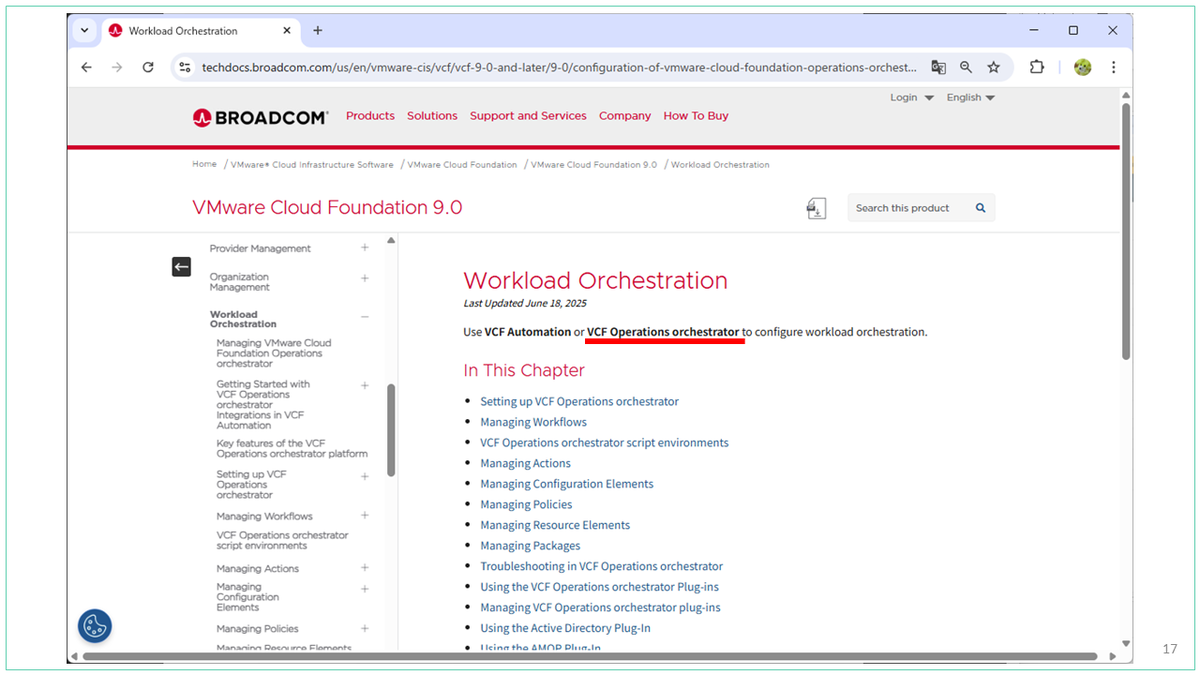Open the Products menu
This screenshot has width=1200, height=675.
370,116
